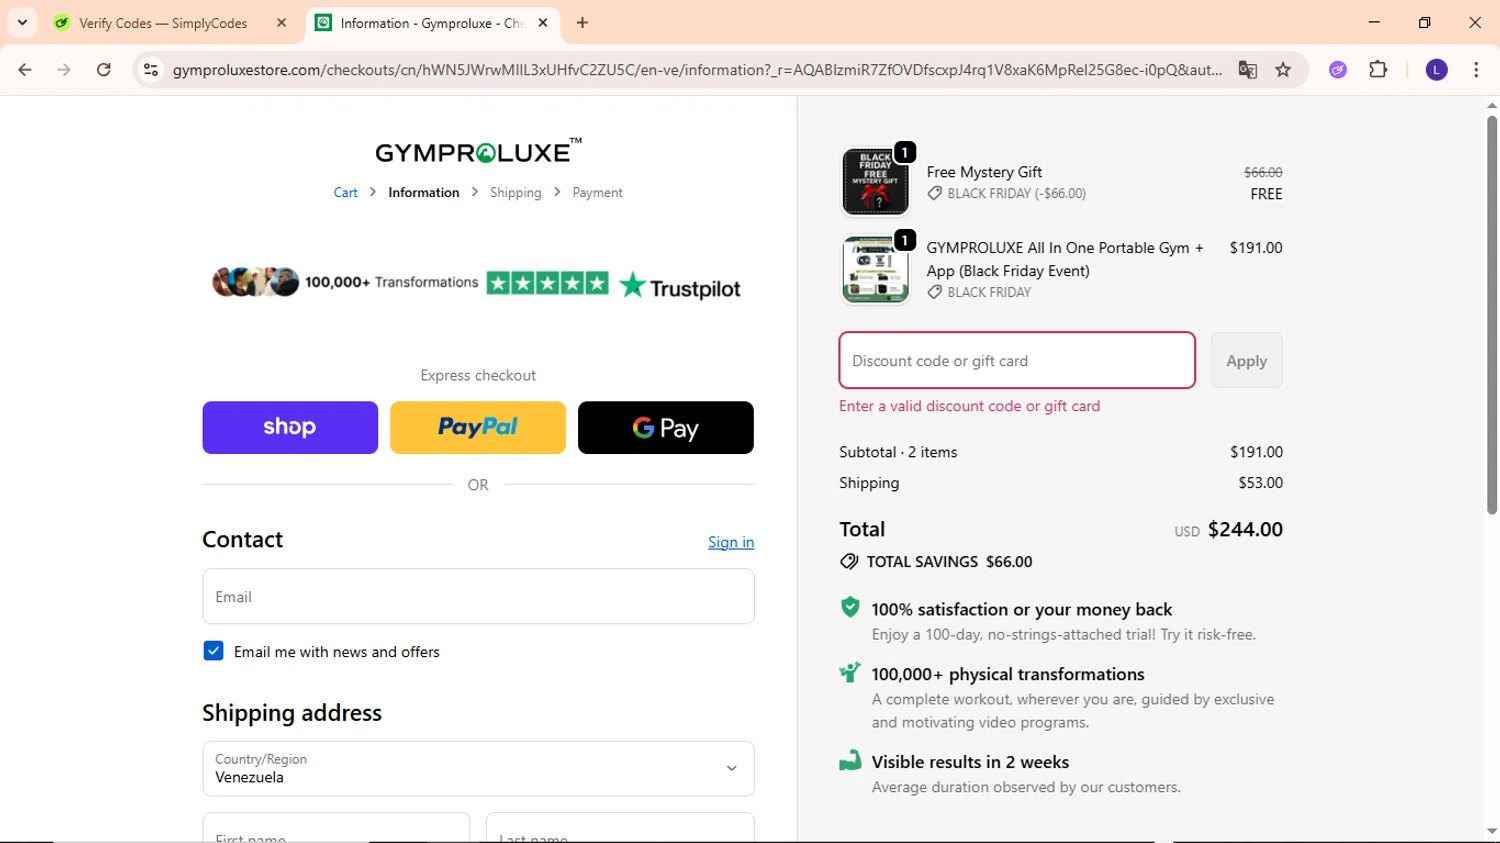Click the Free Mystery Gift thumbnail

tap(876, 182)
